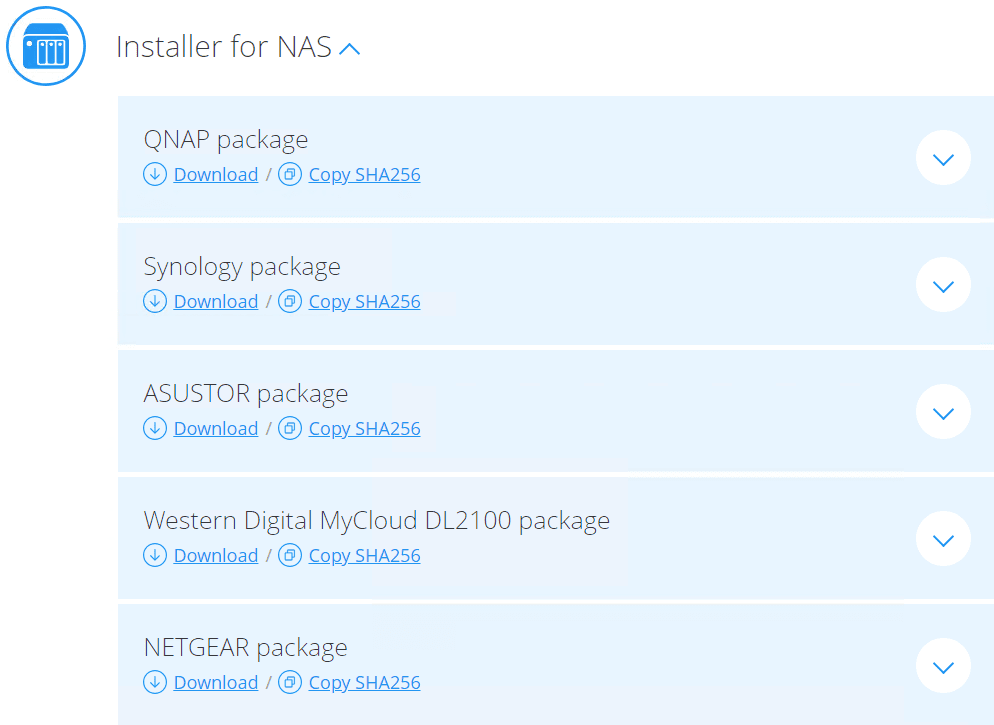This screenshot has width=994, height=725.
Task: Download the Western Digital MyCloud DL2100 package
Action: click(215, 555)
